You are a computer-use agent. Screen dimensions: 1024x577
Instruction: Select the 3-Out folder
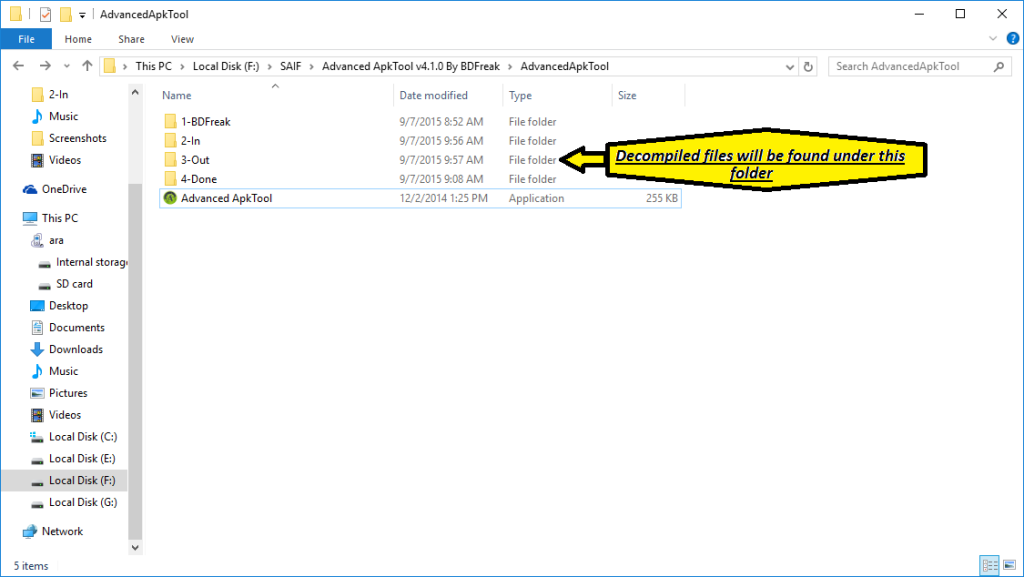tap(195, 160)
